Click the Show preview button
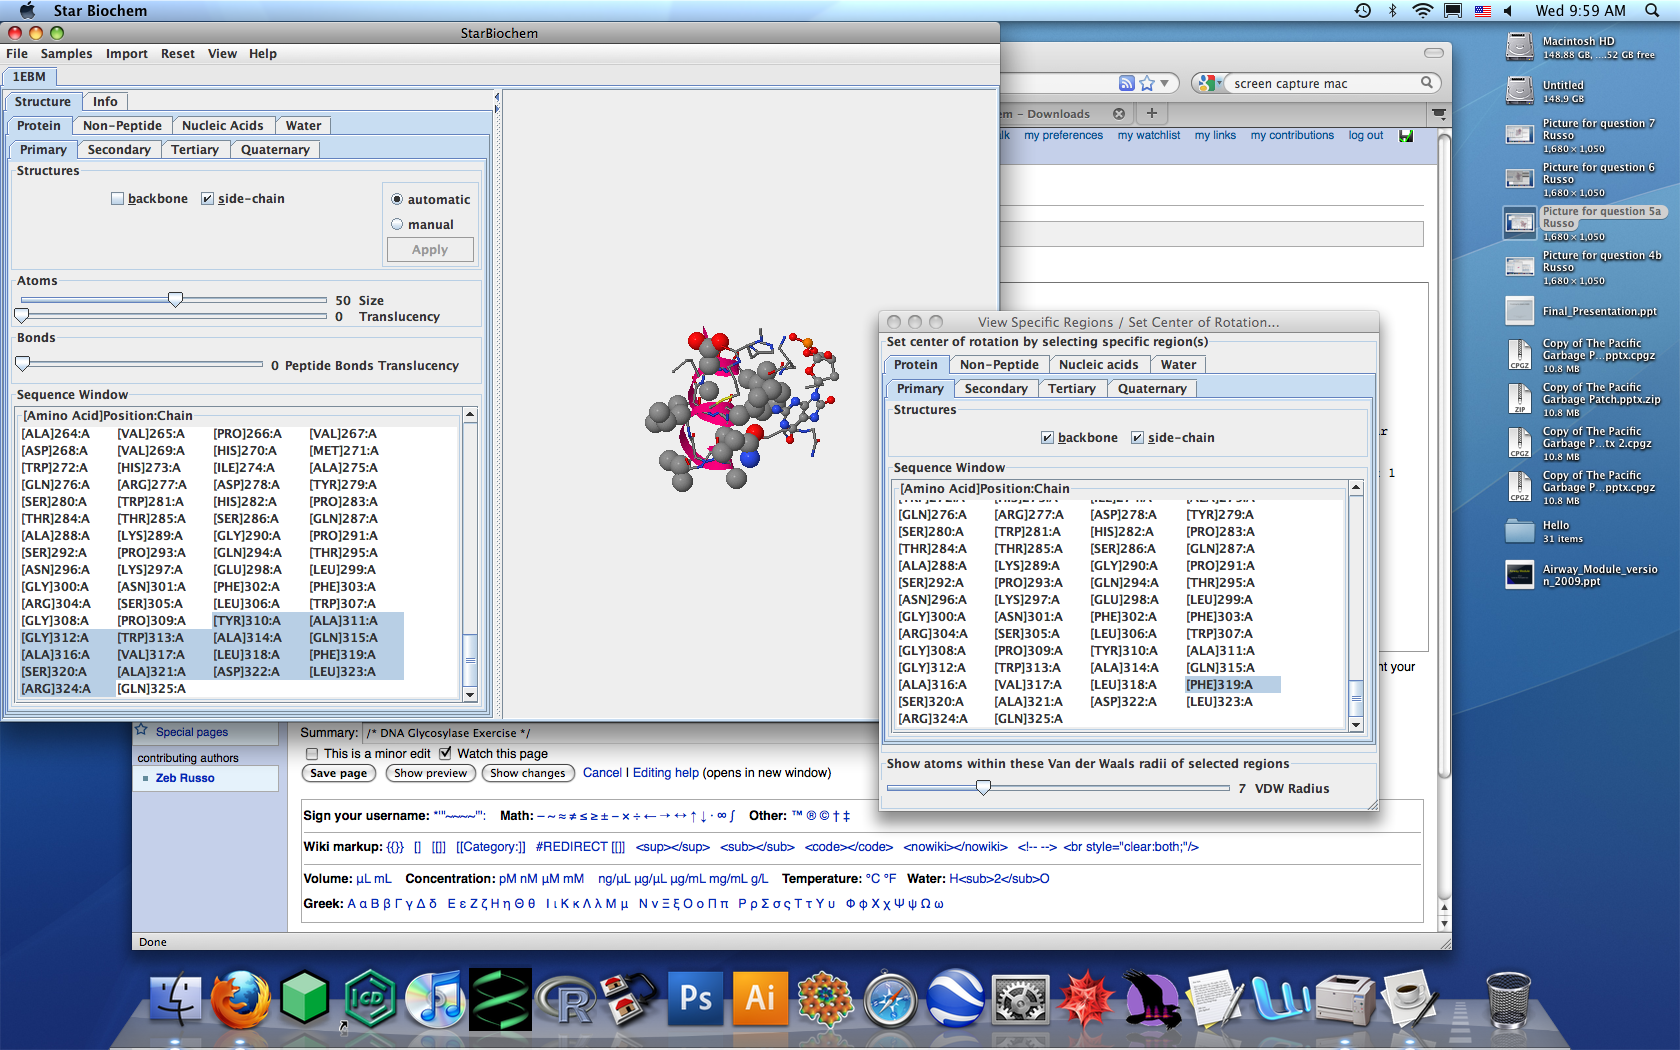 [430, 773]
